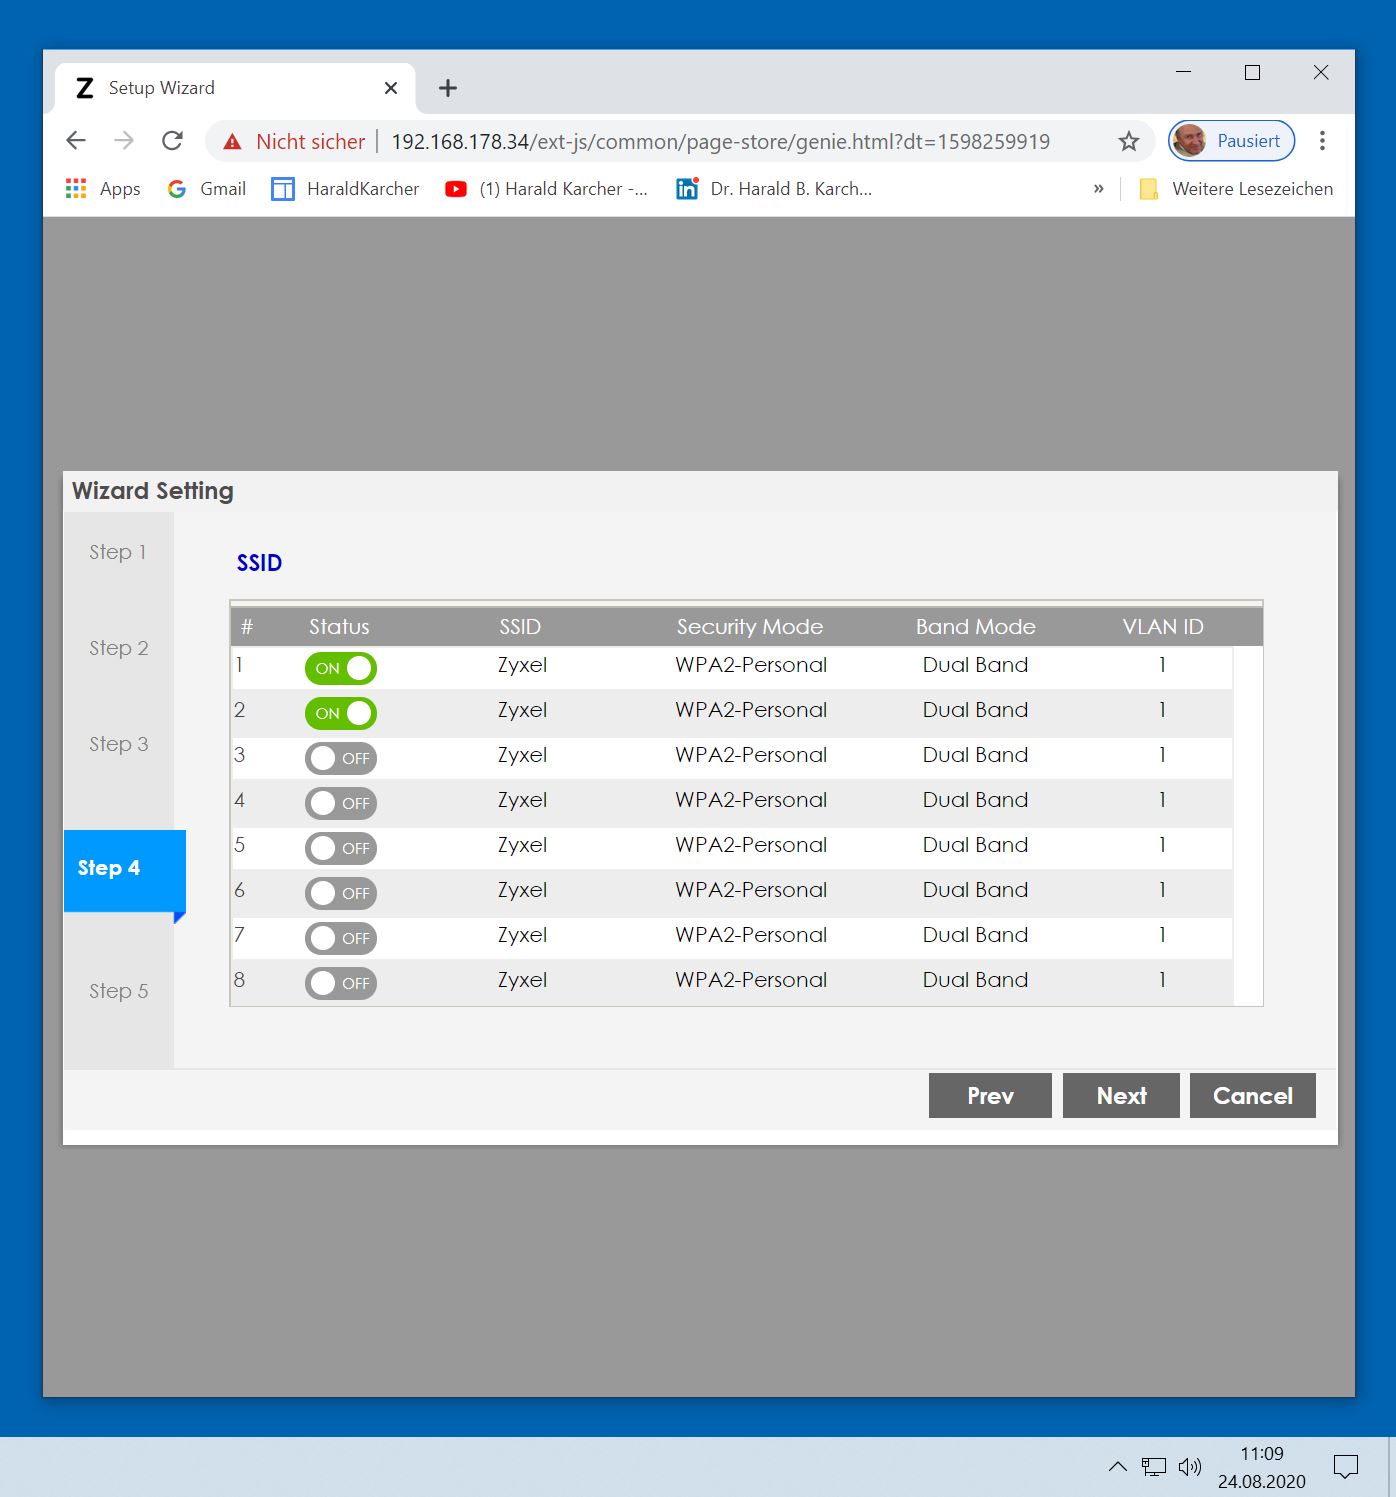
Task: Open the YouTube Harald Karcher bookmark
Action: pos(547,189)
